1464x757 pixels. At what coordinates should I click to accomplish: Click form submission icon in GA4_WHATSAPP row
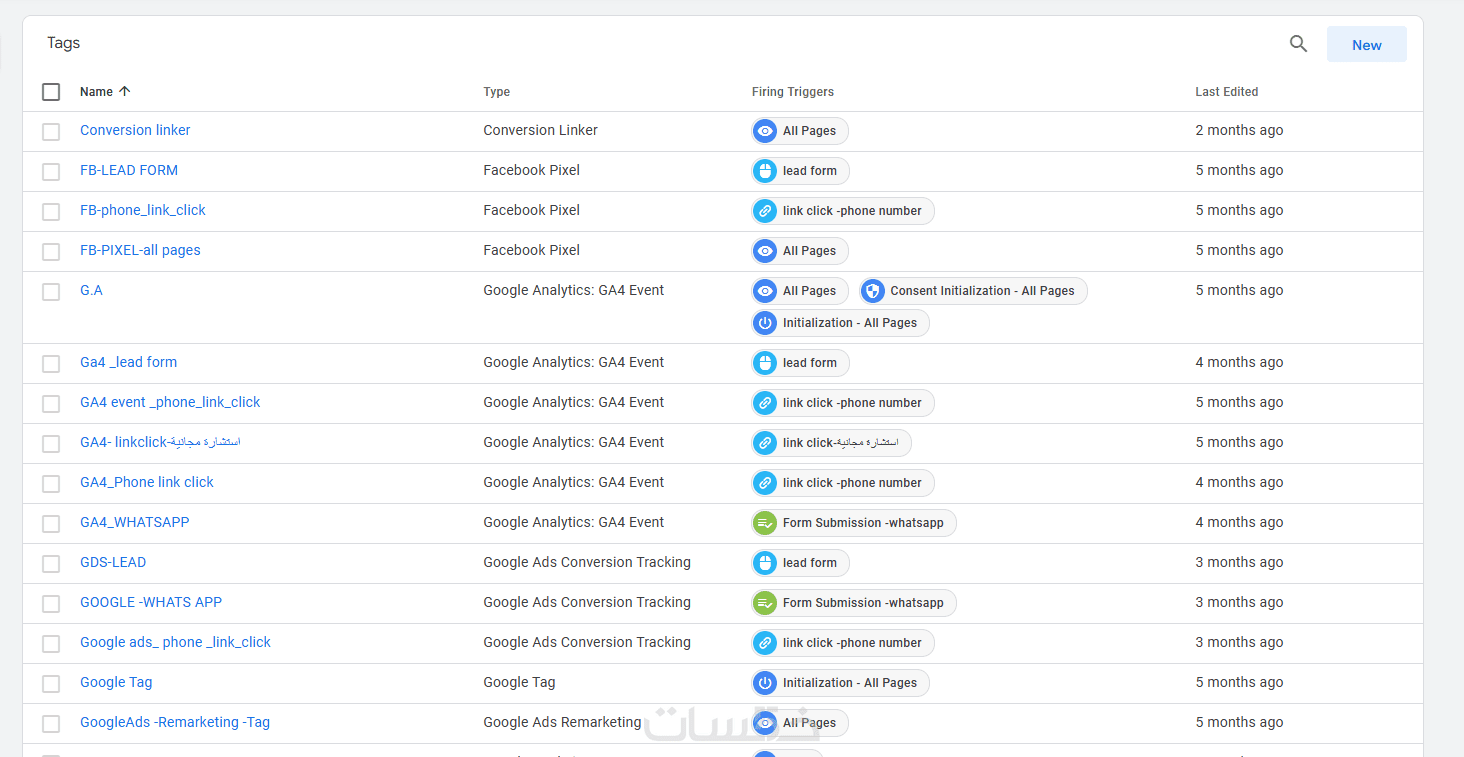pos(765,523)
